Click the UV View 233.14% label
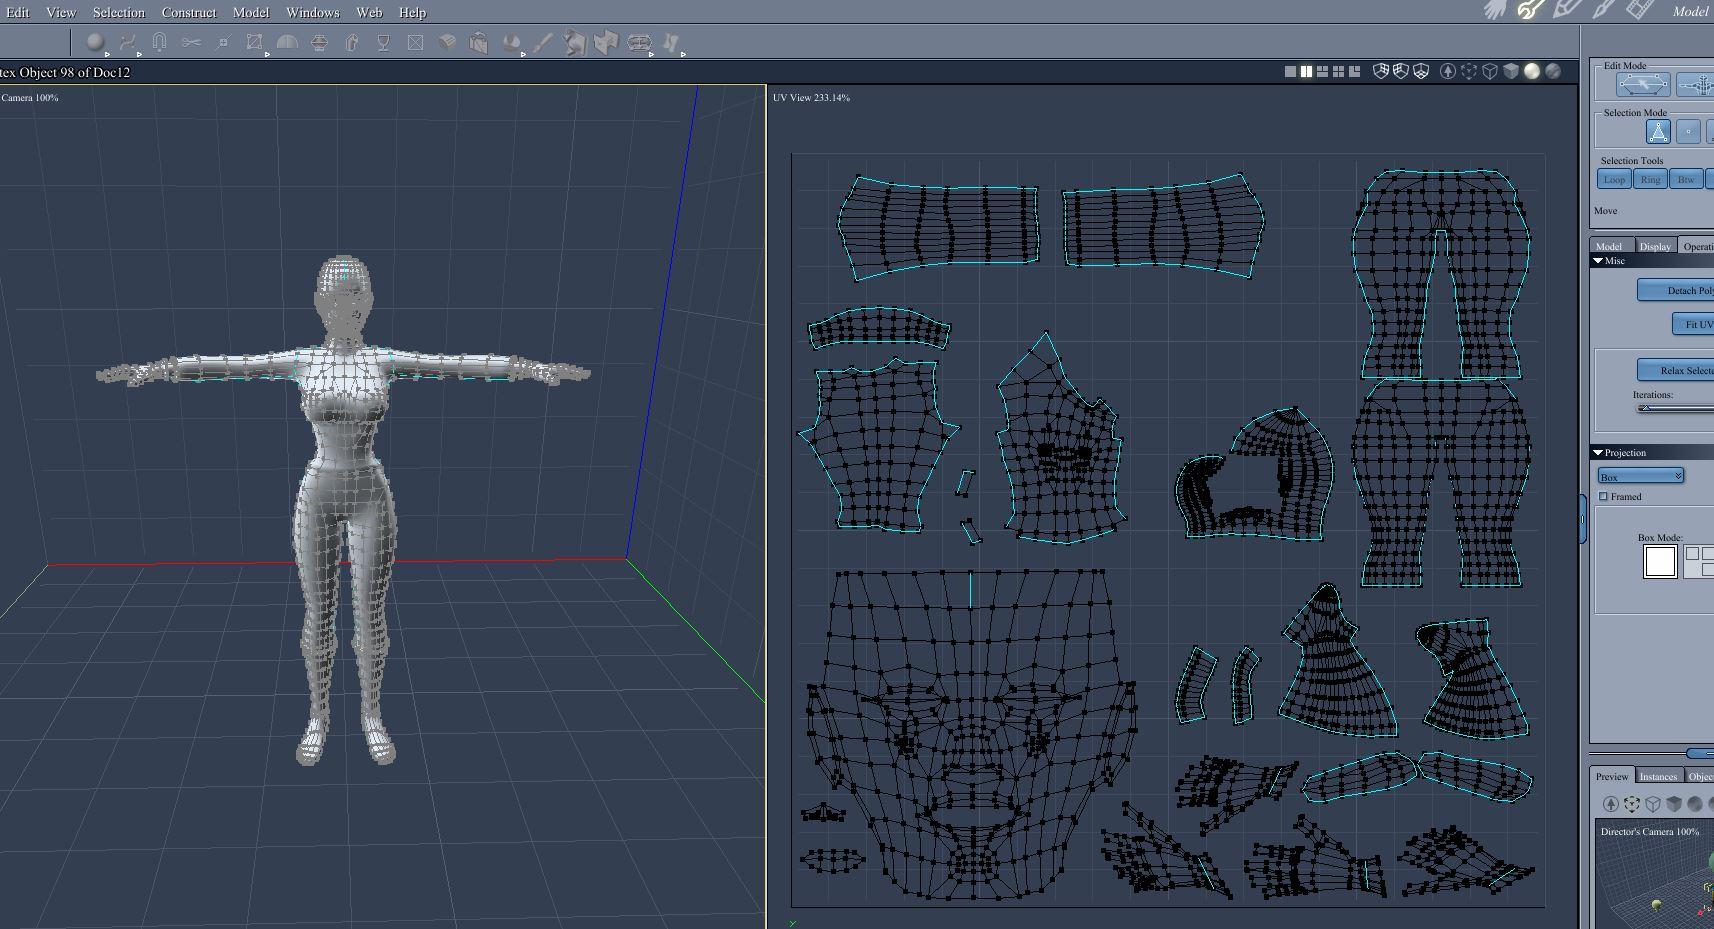 [x=811, y=98]
